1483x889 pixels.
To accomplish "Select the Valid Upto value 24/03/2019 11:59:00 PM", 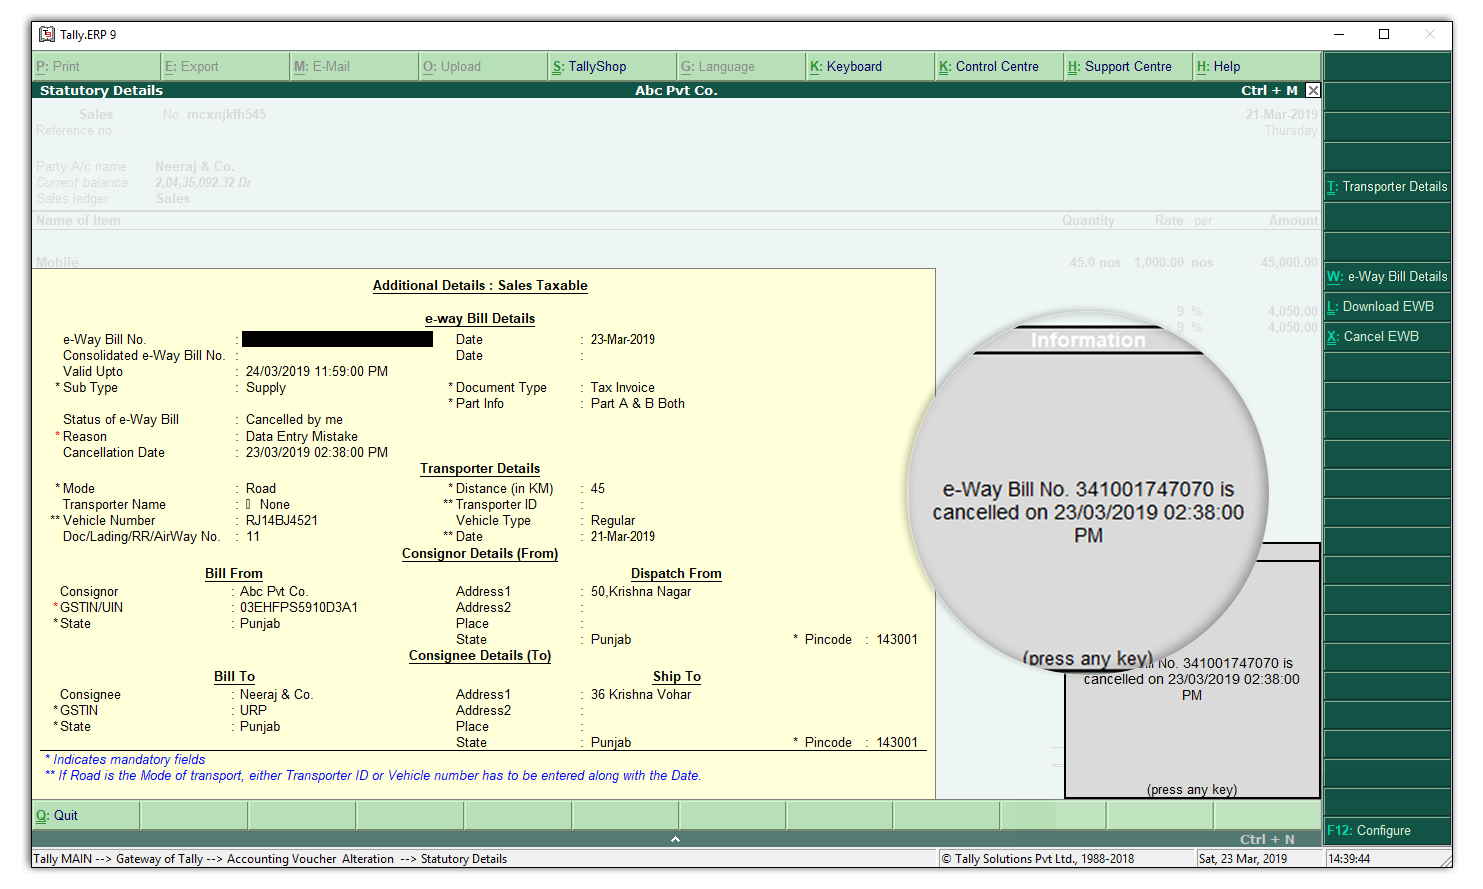I will click(x=317, y=371).
